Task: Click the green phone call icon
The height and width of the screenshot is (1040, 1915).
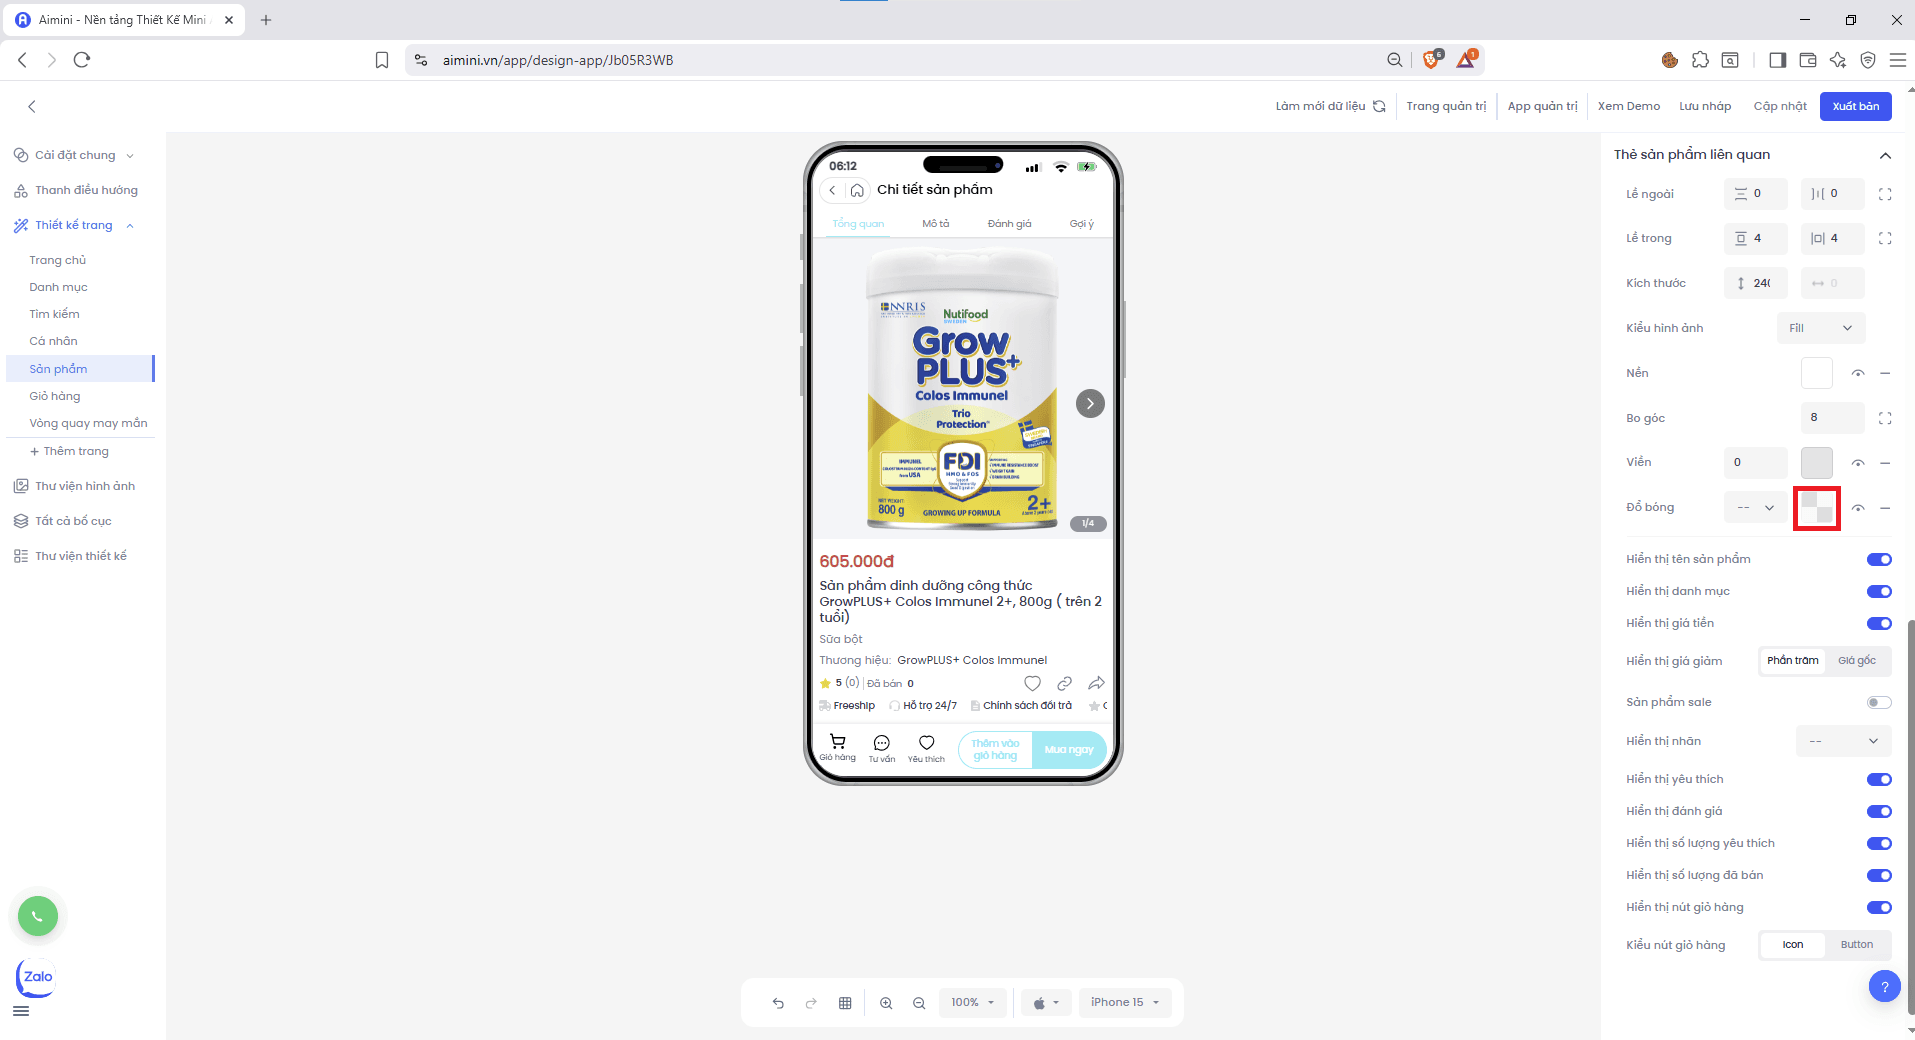Action: 38,916
